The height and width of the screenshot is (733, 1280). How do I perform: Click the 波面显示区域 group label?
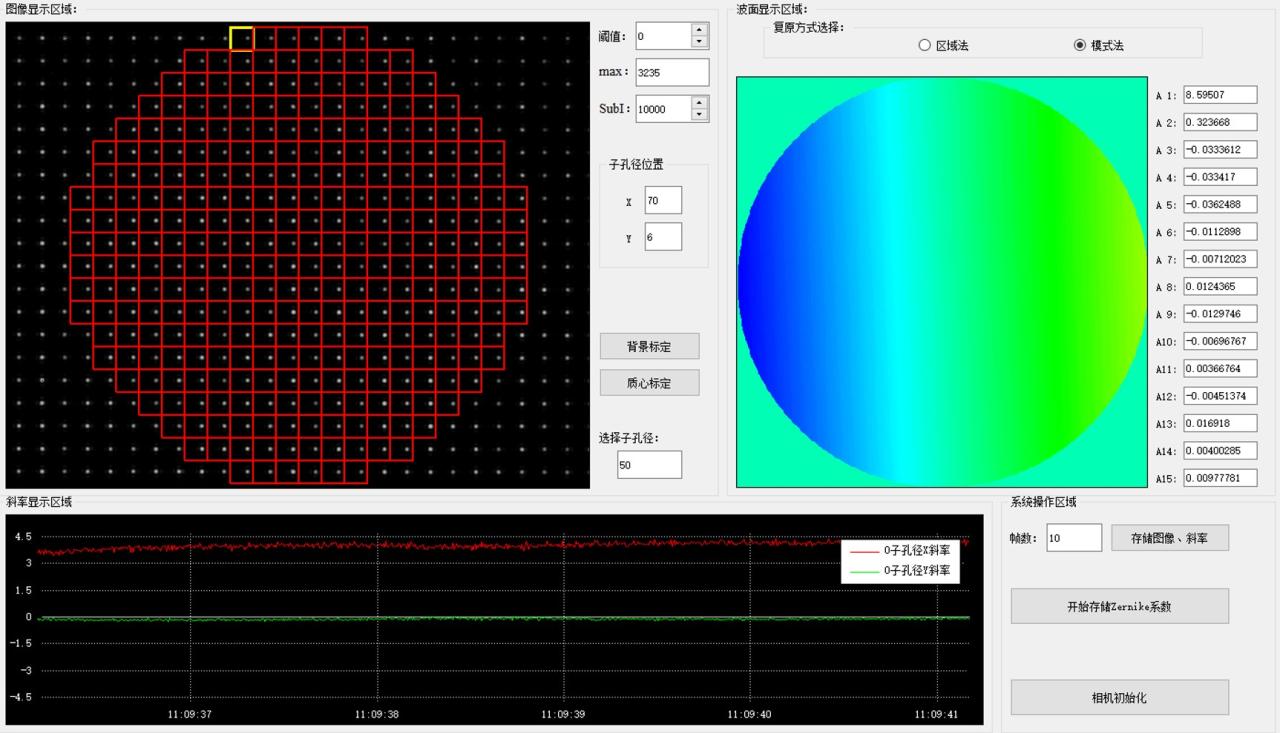(x=771, y=9)
